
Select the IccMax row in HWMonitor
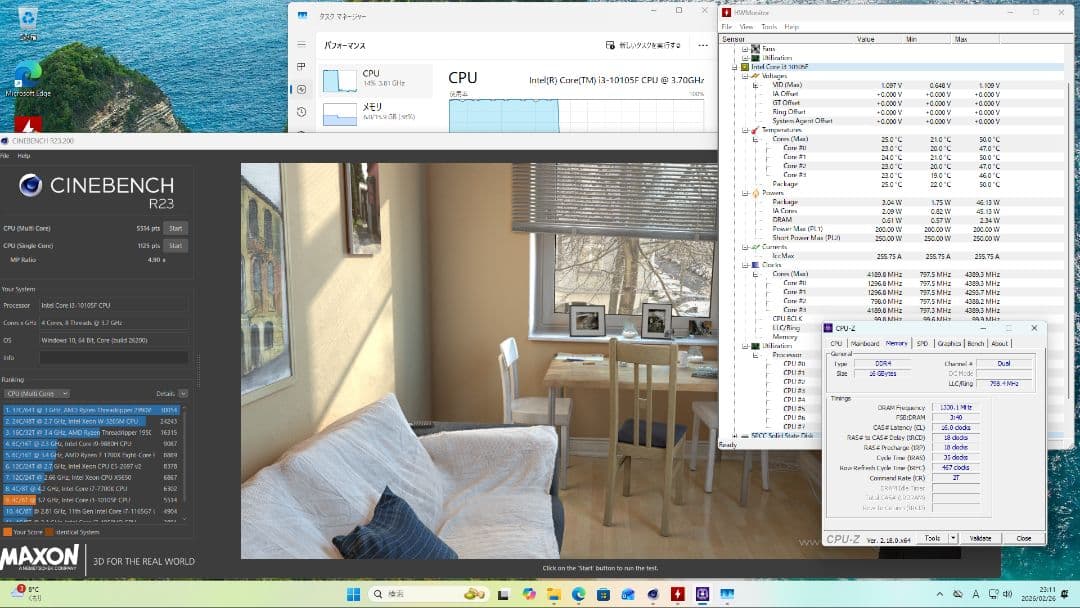892,256
